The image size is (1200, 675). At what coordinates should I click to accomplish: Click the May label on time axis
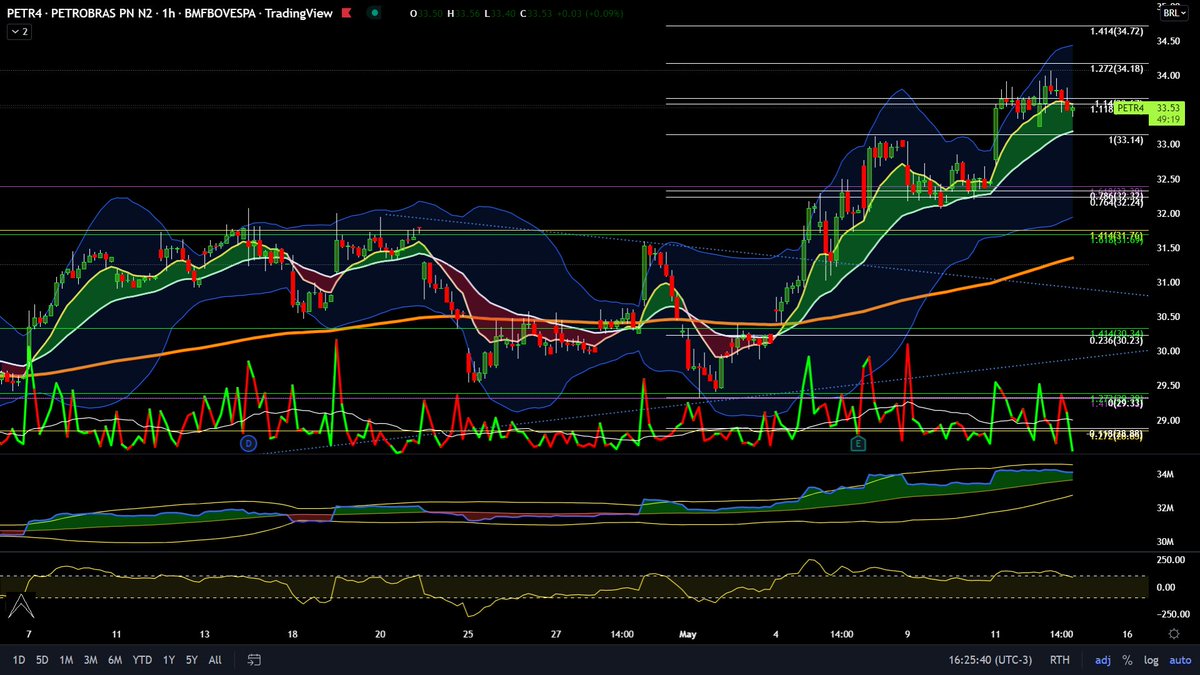pos(687,634)
